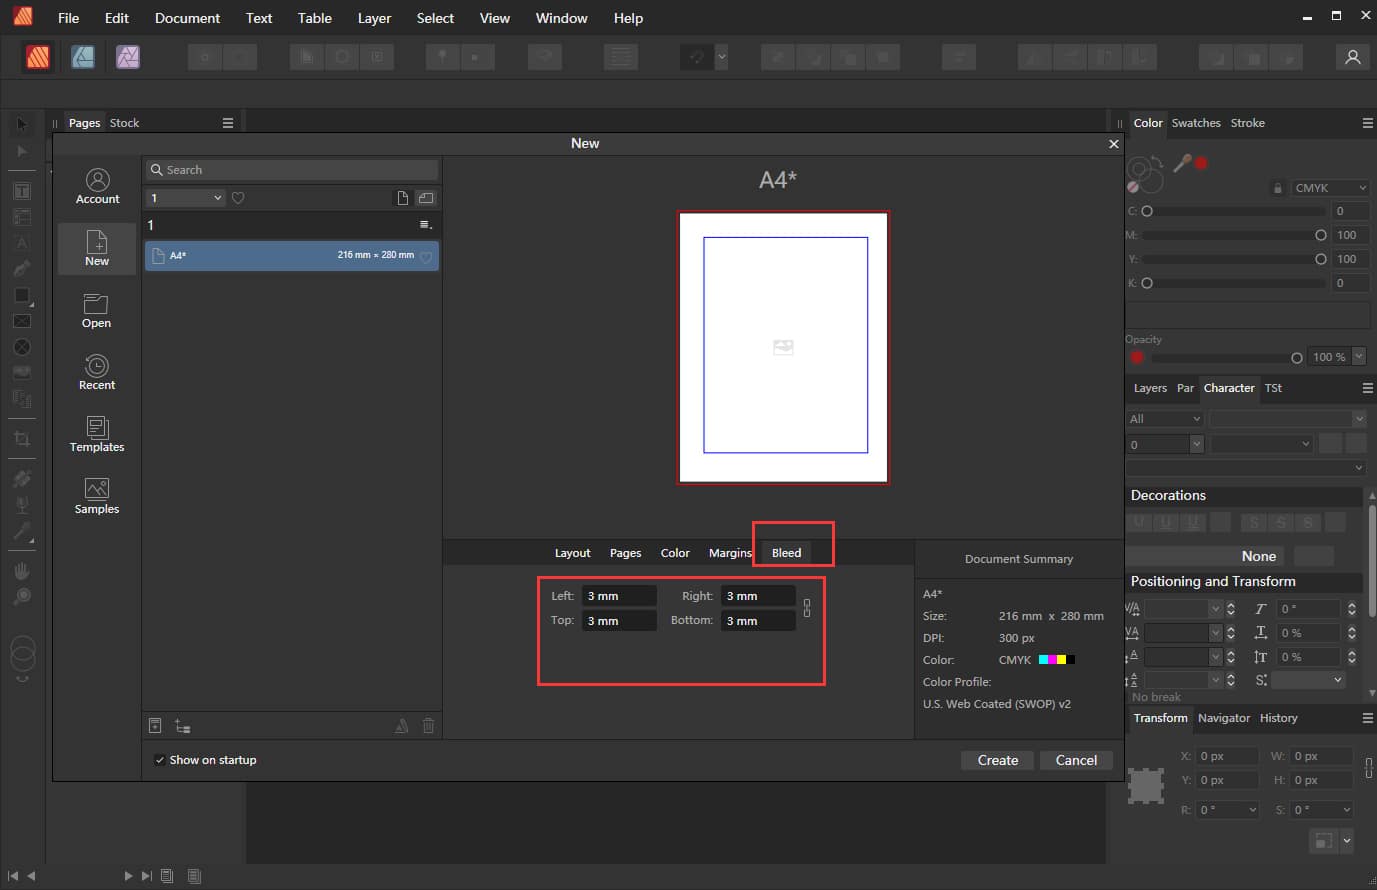Click the delete preset trash icon

(x=428, y=726)
